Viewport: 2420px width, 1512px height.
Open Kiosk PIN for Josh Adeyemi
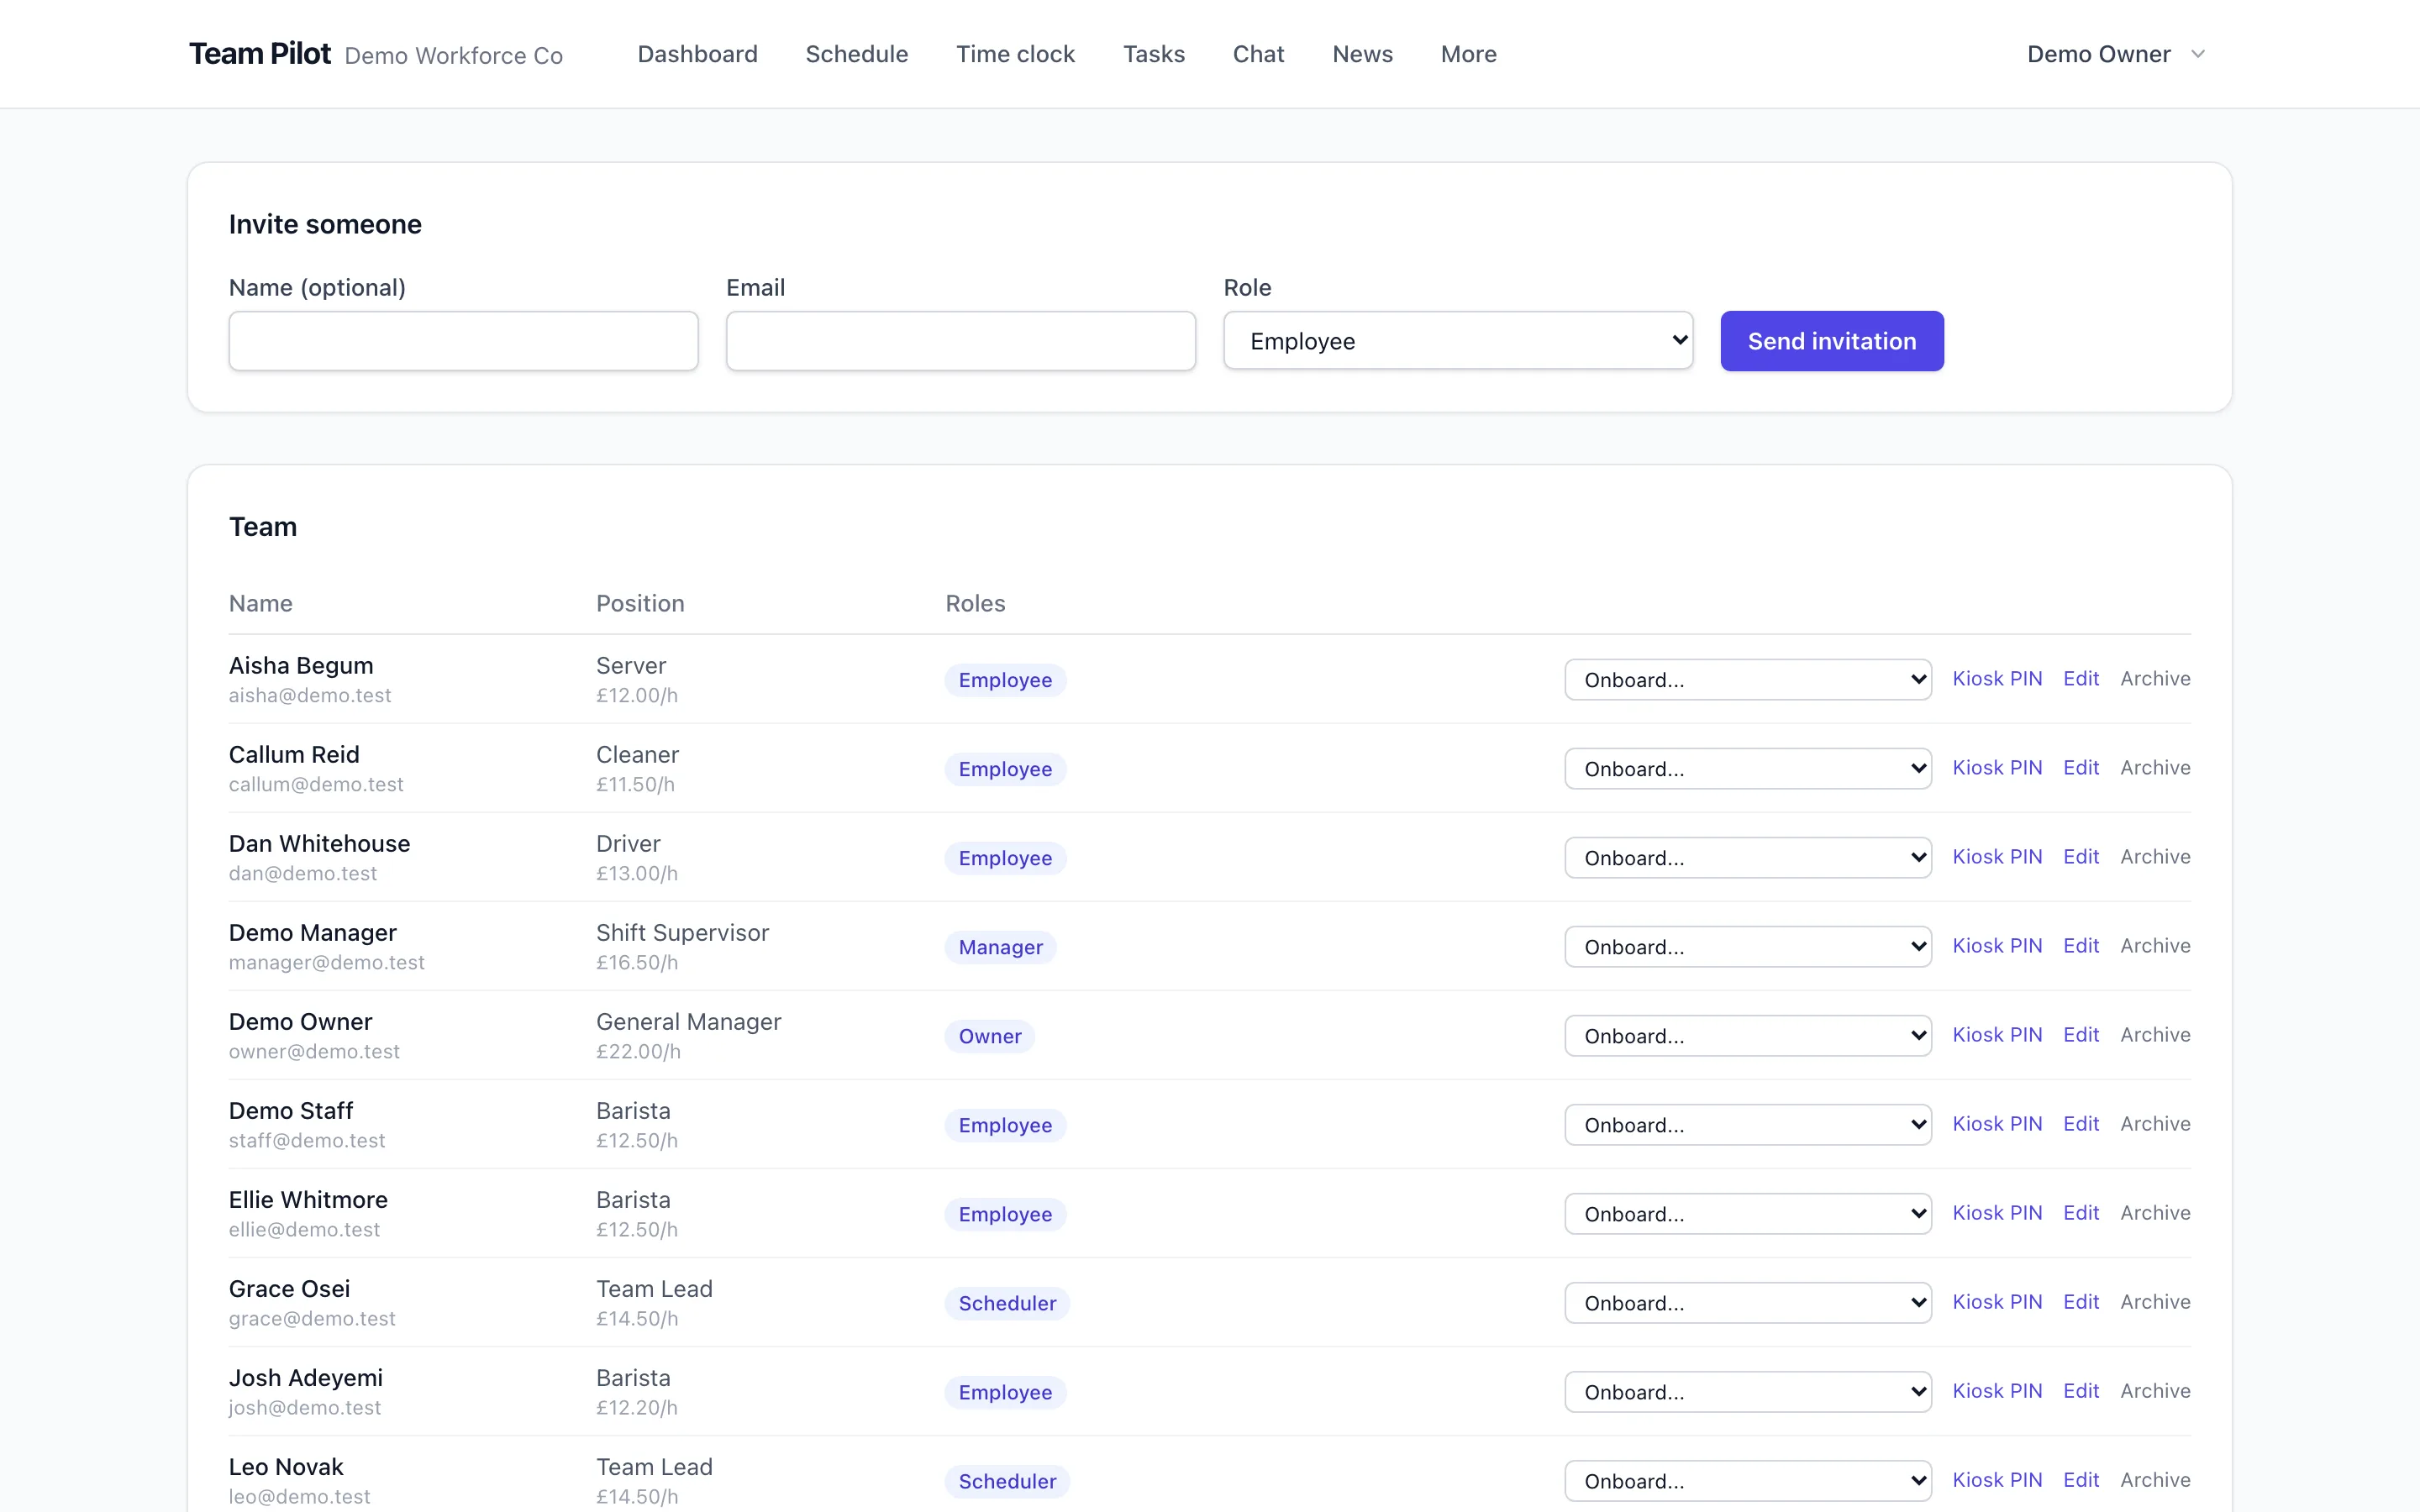(x=1997, y=1391)
